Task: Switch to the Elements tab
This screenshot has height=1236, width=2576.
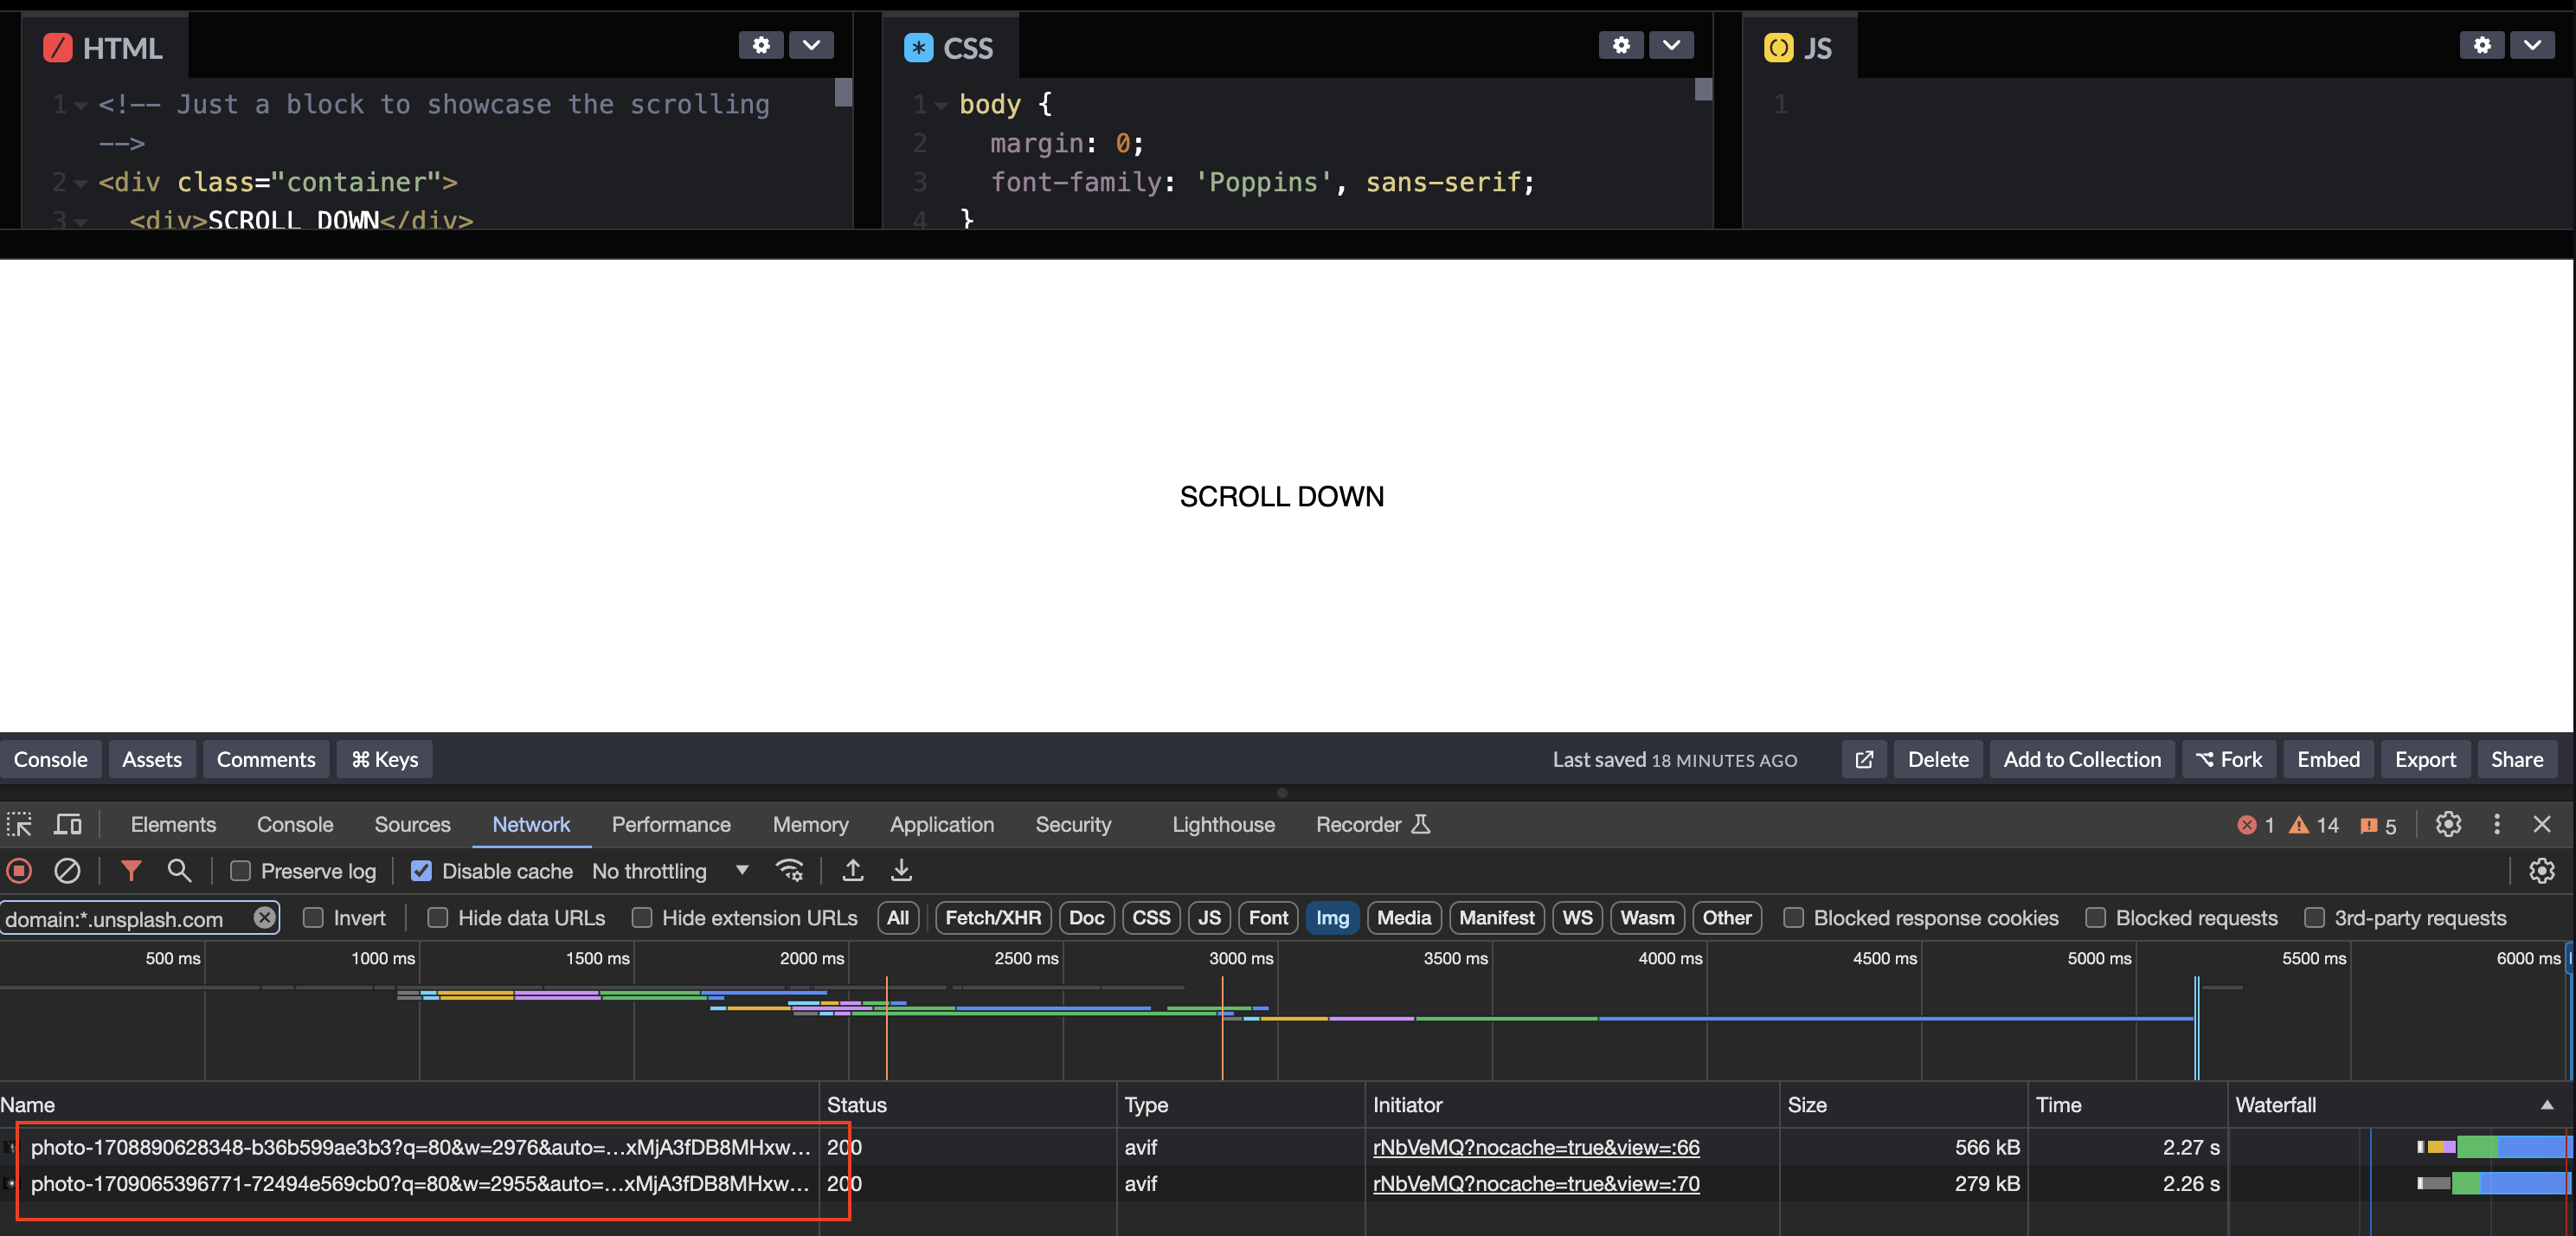Action: (x=173, y=825)
